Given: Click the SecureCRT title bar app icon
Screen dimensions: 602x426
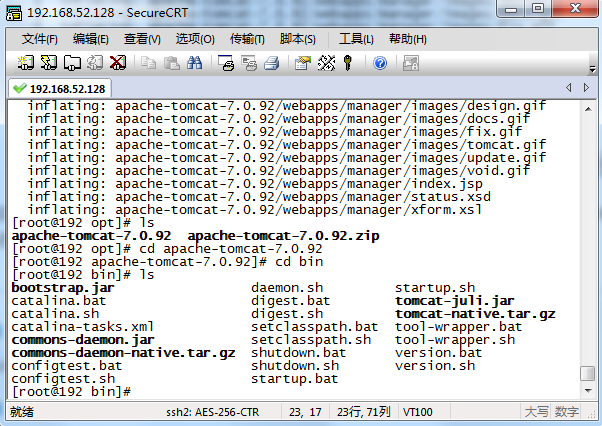Looking at the screenshot, I should (14, 13).
